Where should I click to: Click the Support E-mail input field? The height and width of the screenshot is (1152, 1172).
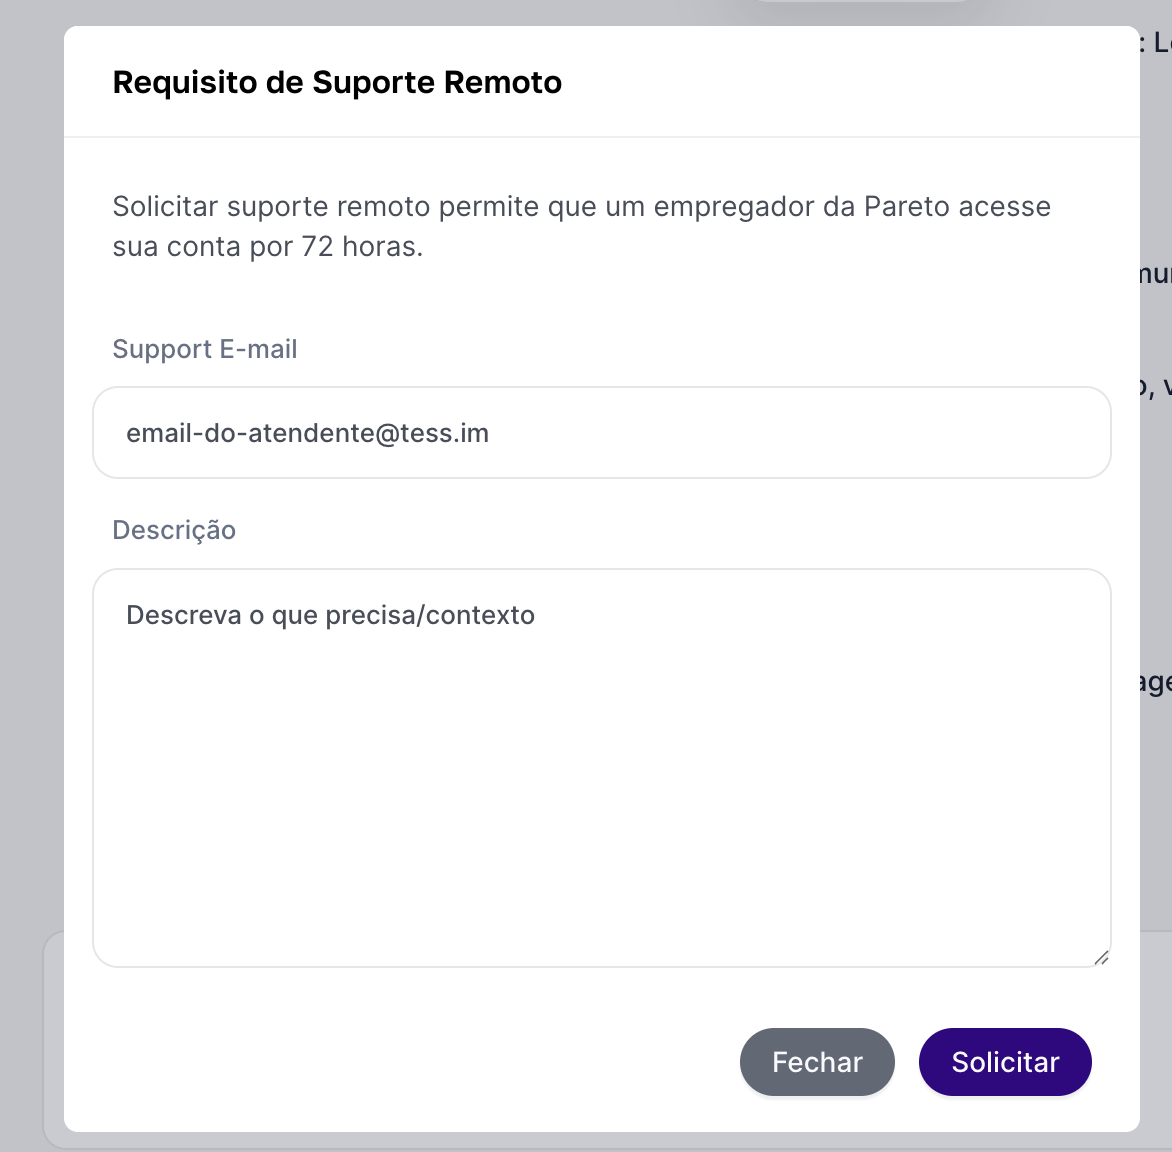tap(600, 433)
